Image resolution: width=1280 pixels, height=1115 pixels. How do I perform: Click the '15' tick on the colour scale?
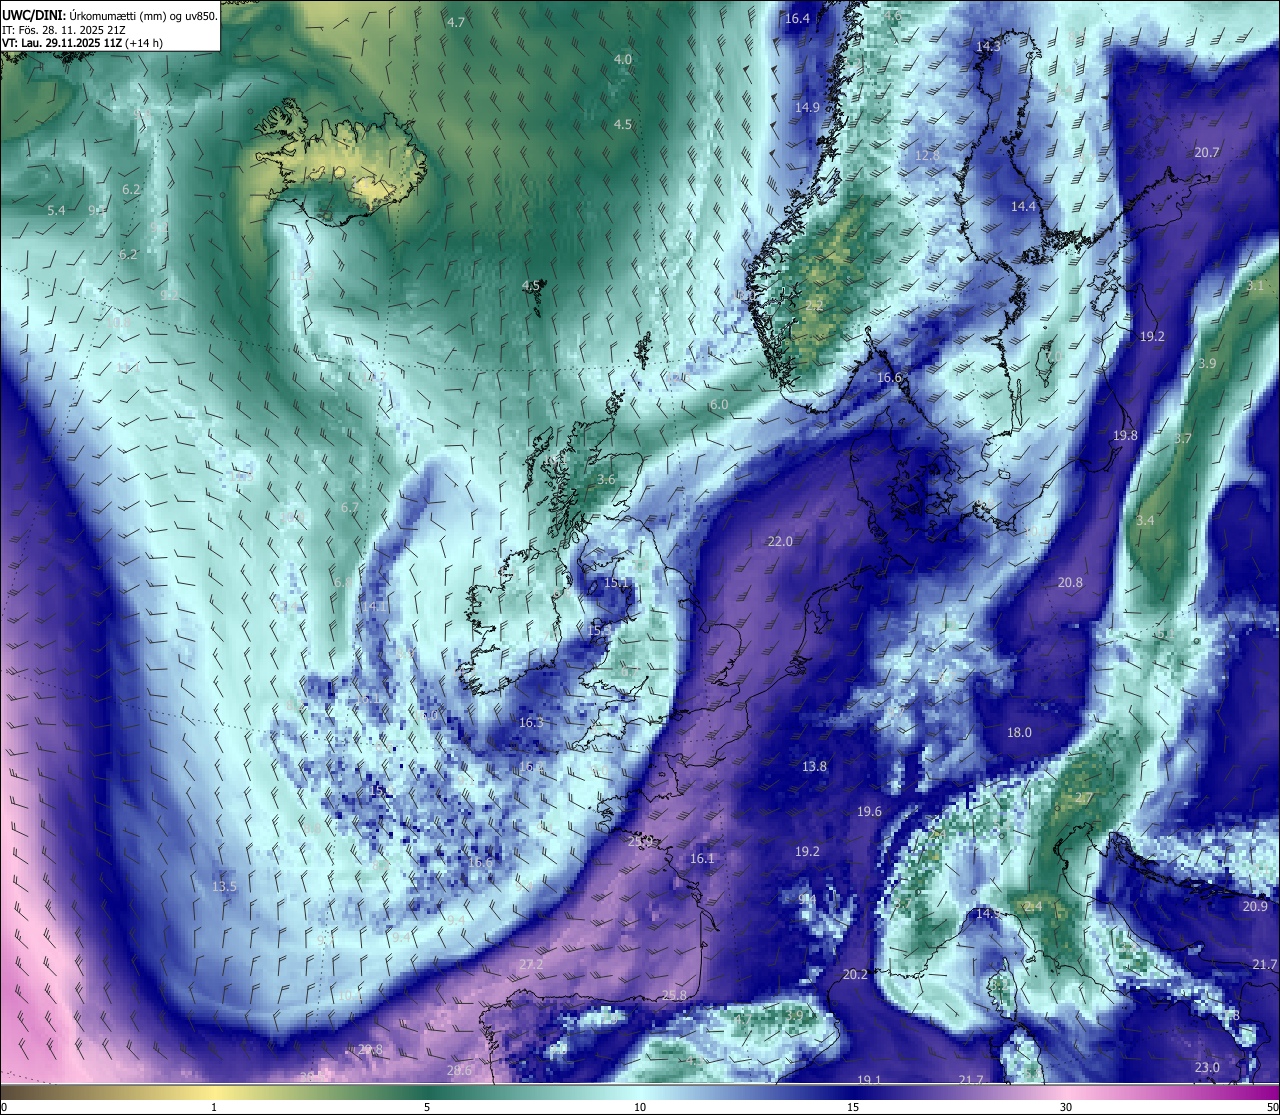coord(853,1107)
